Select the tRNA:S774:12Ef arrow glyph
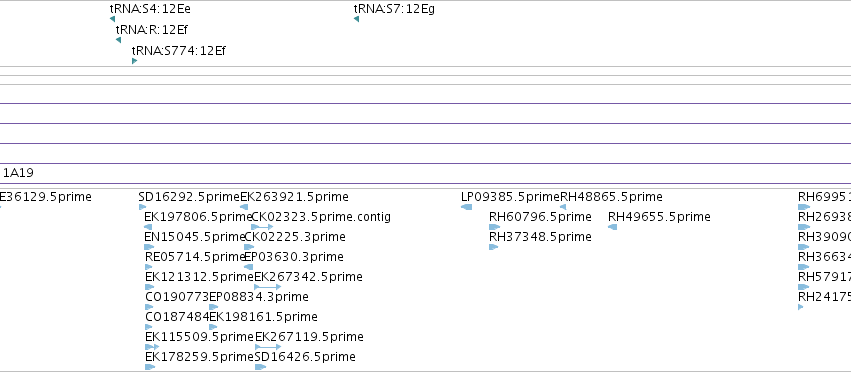851x372 pixels. (x=135, y=61)
